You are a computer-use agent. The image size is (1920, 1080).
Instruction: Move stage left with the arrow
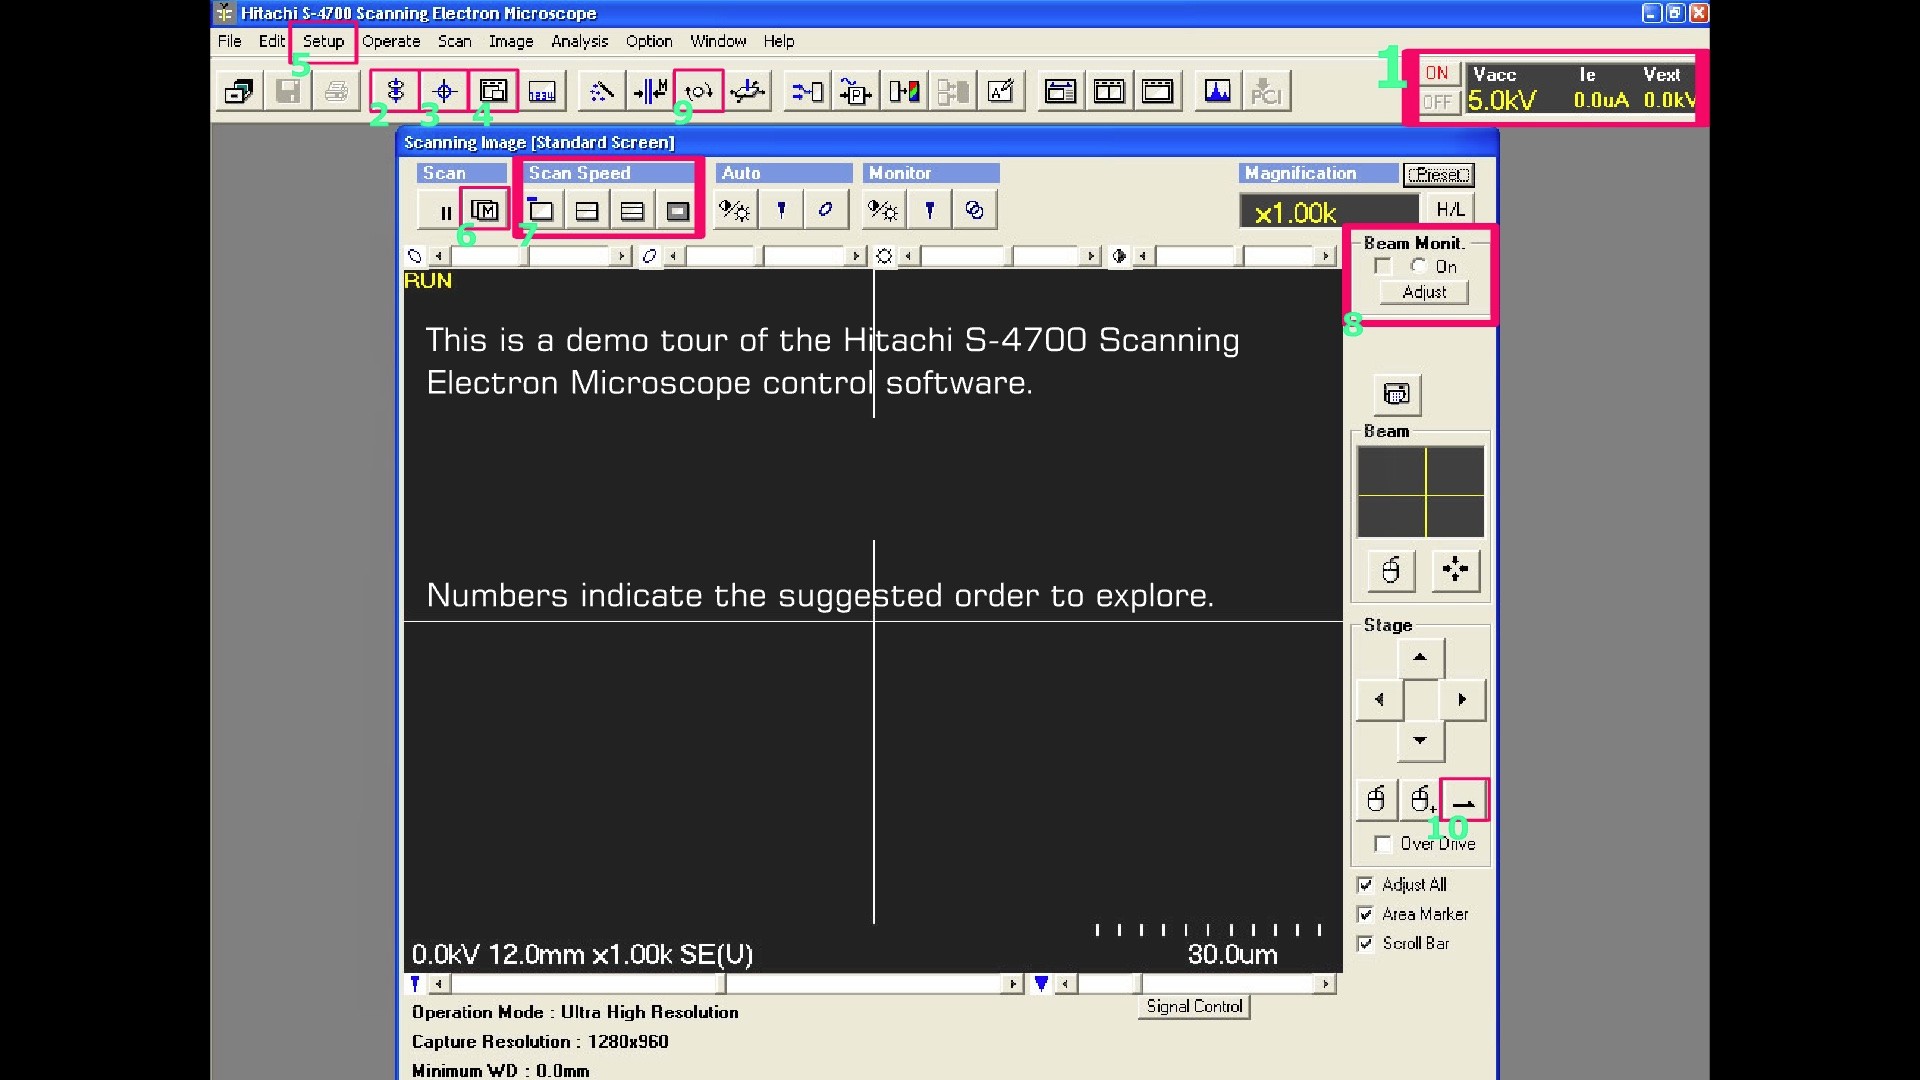pyautogui.click(x=1379, y=700)
